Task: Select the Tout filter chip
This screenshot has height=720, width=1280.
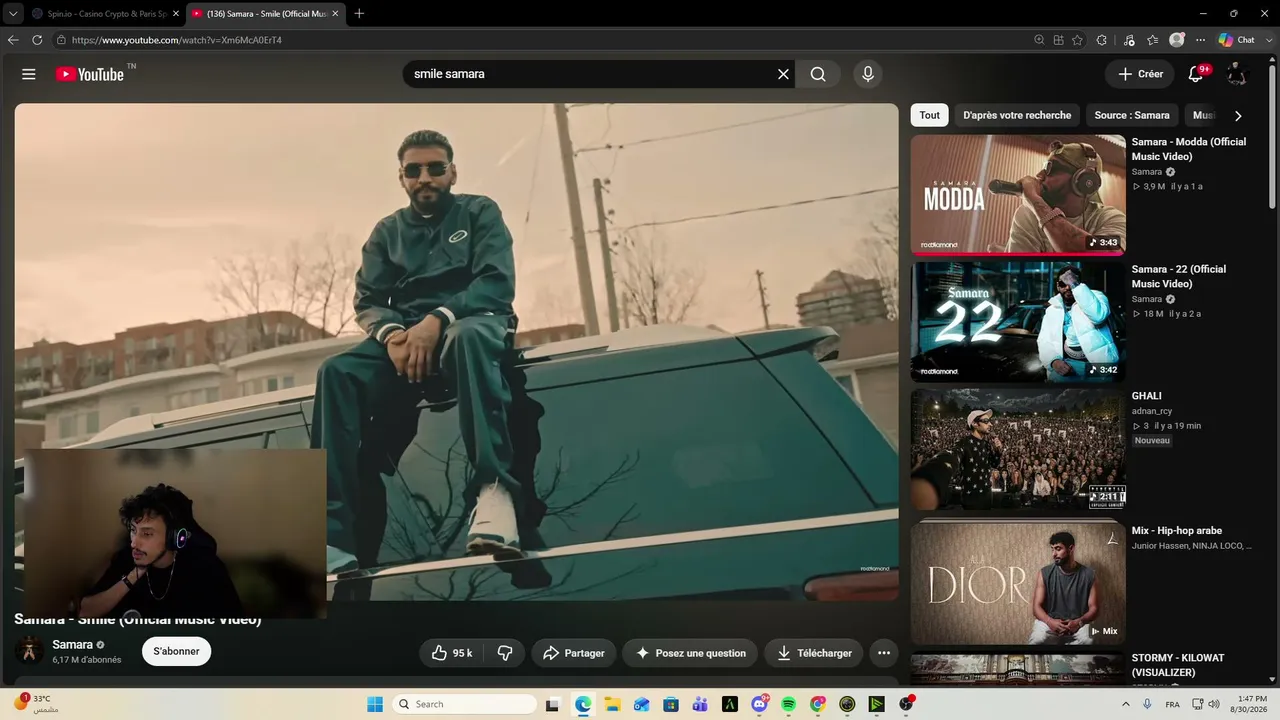Action: coord(930,115)
